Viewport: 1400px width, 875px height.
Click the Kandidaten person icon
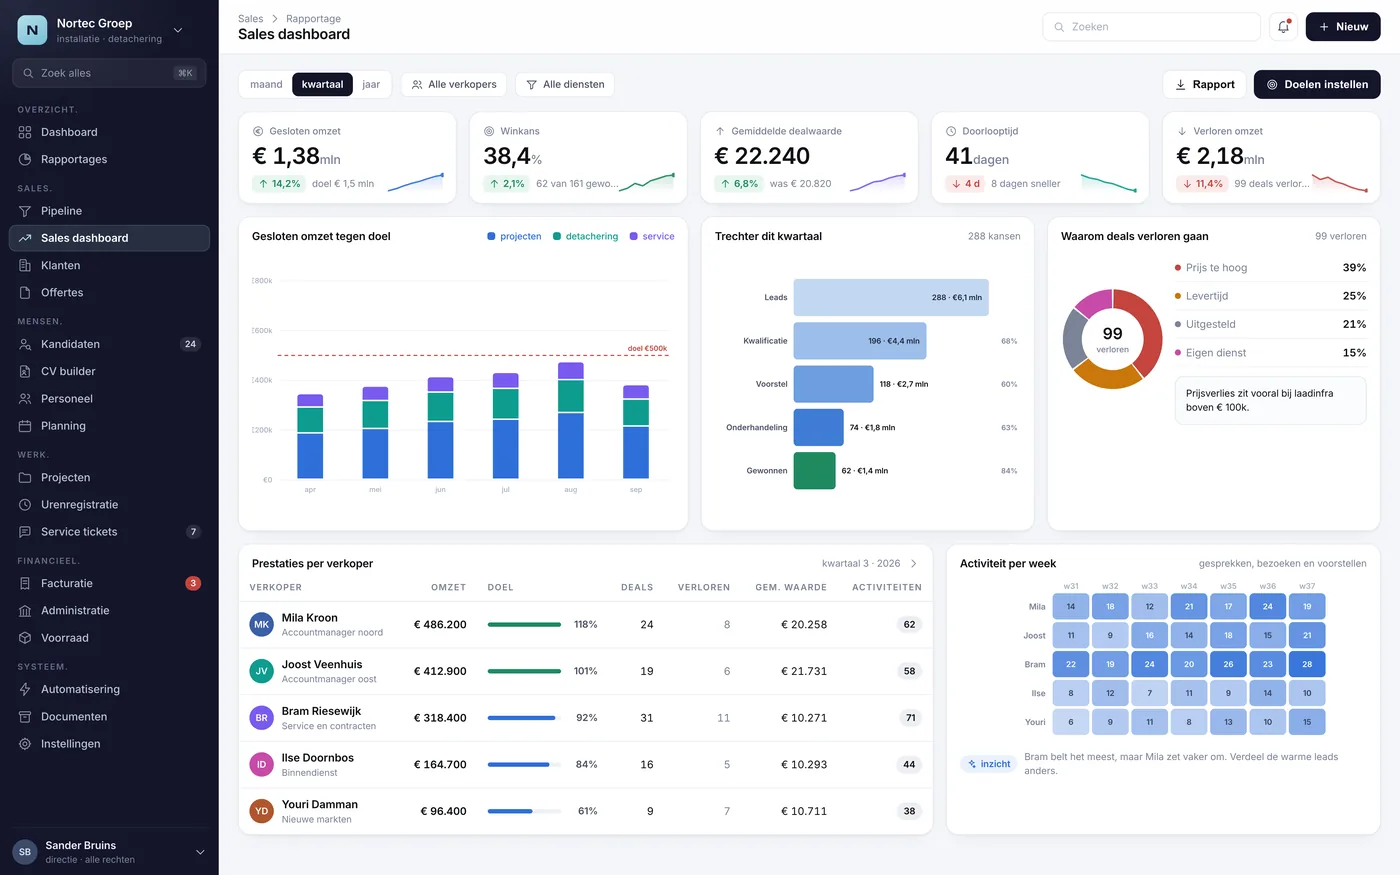click(25, 344)
